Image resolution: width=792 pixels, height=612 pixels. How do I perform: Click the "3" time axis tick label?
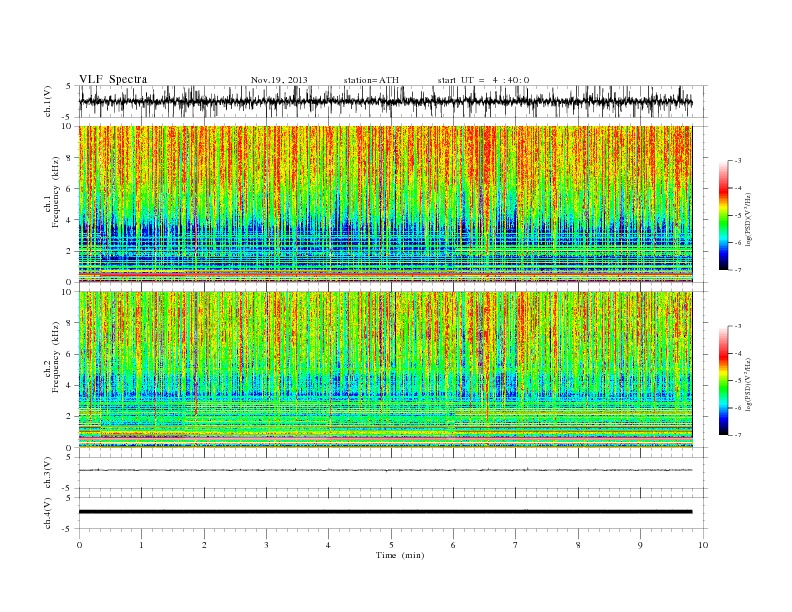(x=266, y=545)
